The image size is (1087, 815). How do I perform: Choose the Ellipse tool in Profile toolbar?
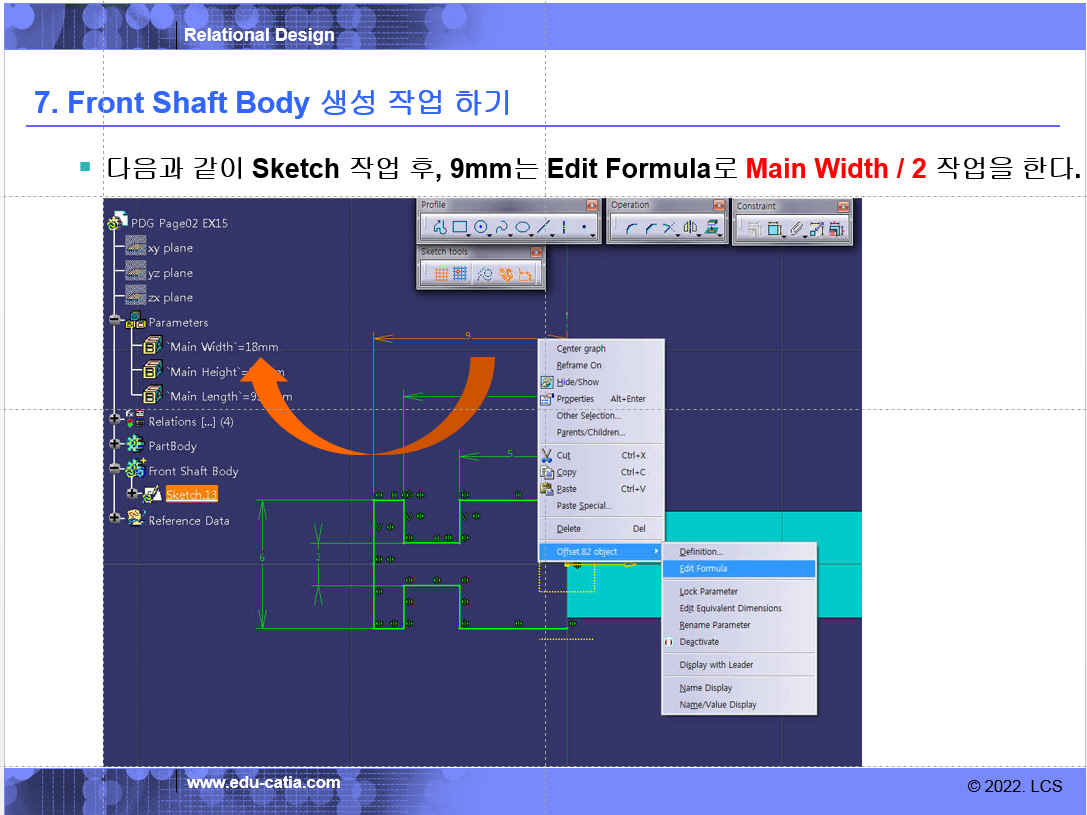(x=522, y=228)
